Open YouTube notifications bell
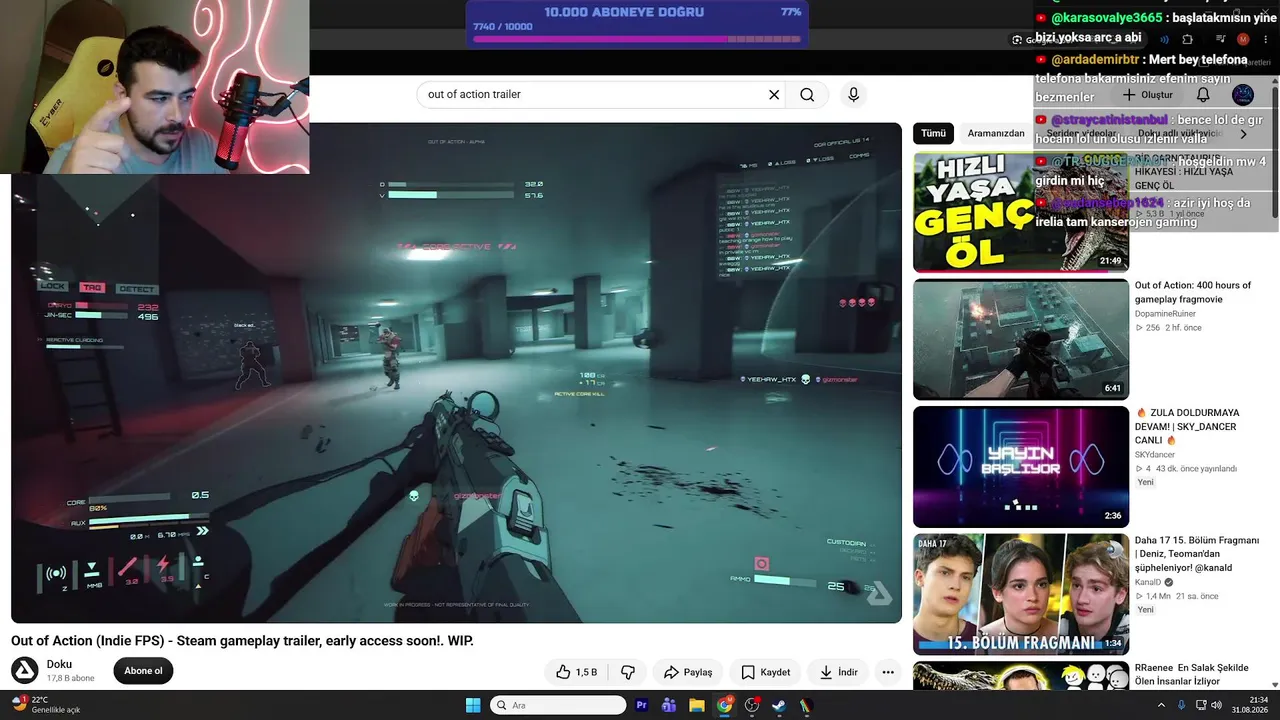Screen dimensions: 1280x720 point(1203,95)
